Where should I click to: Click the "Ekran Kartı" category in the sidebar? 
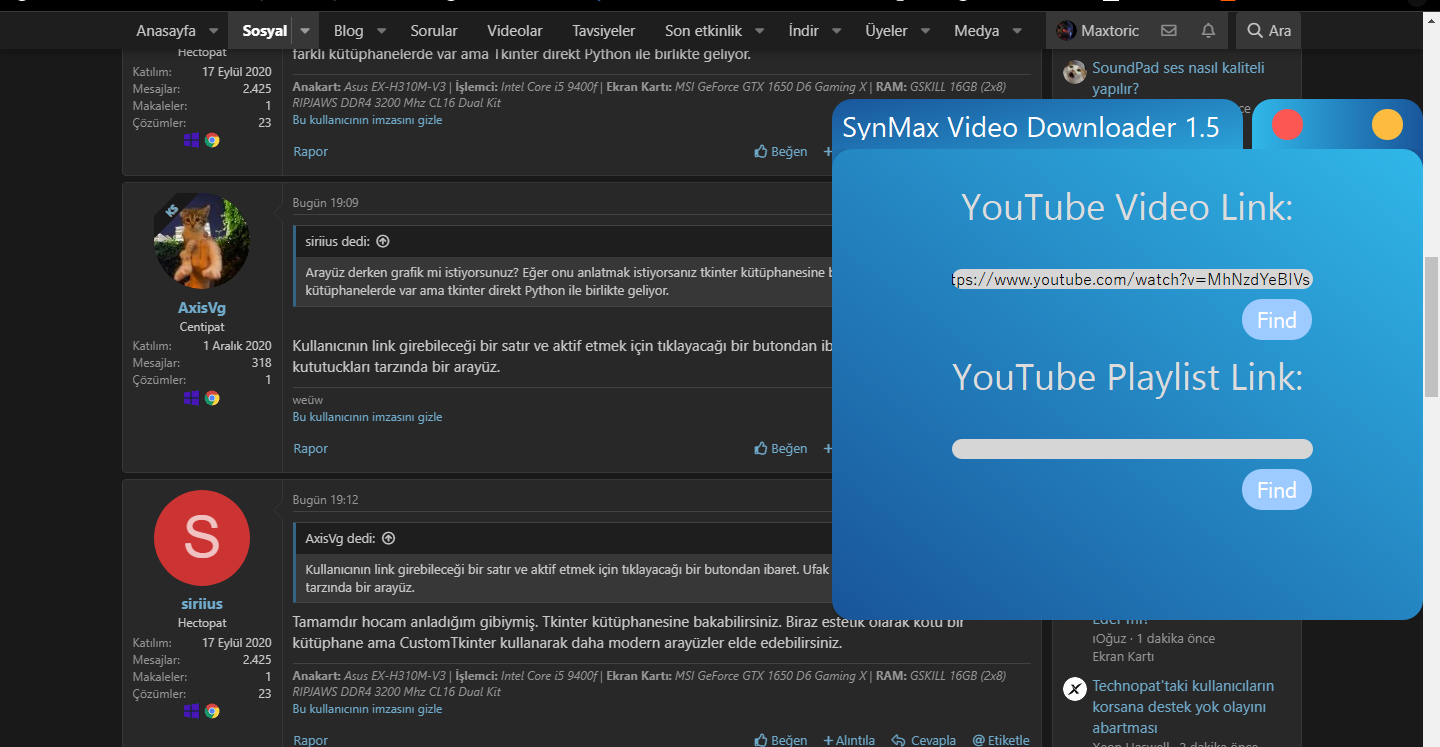click(1123, 657)
